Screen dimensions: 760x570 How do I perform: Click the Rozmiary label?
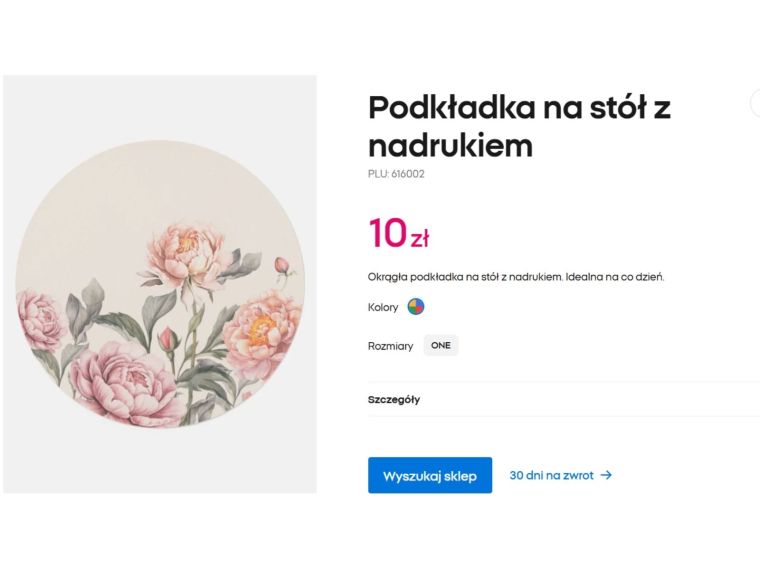[390, 346]
